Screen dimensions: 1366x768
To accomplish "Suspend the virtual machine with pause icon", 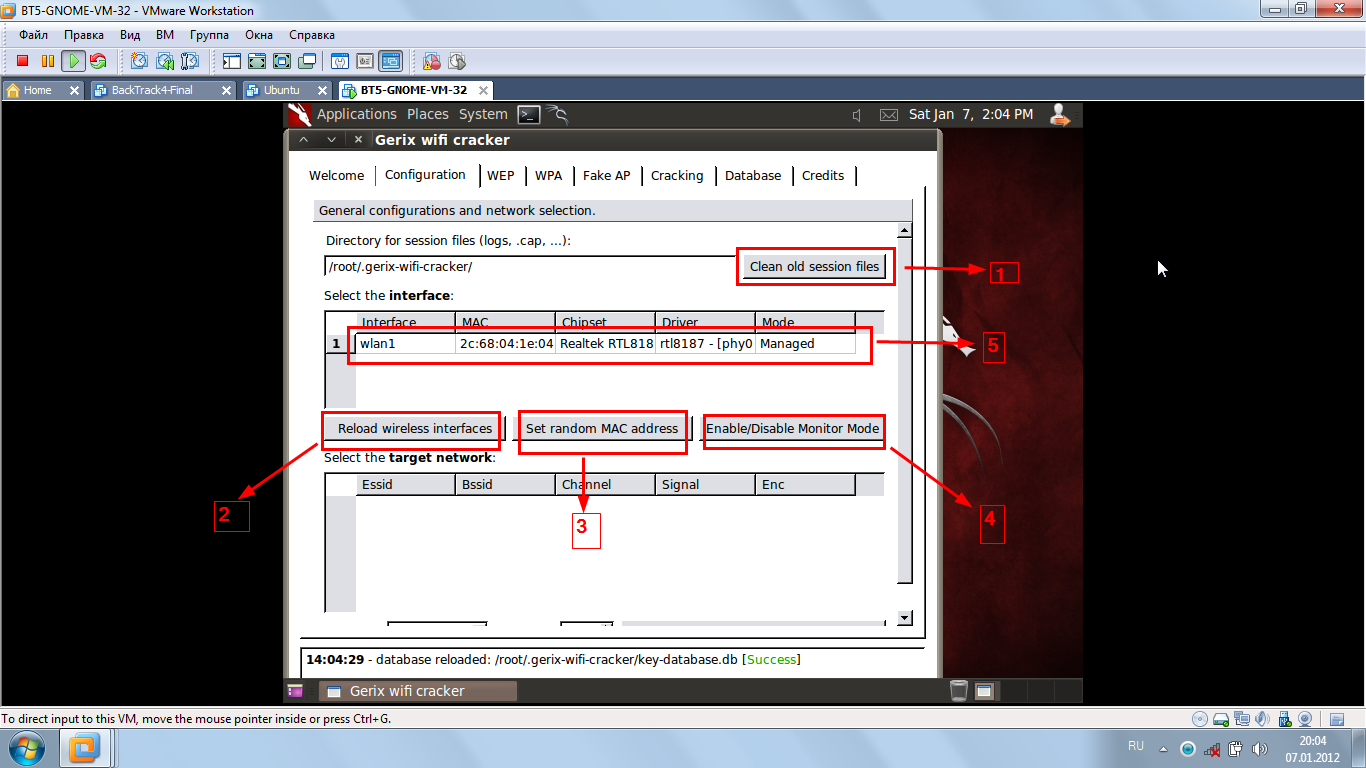I will coord(47,61).
